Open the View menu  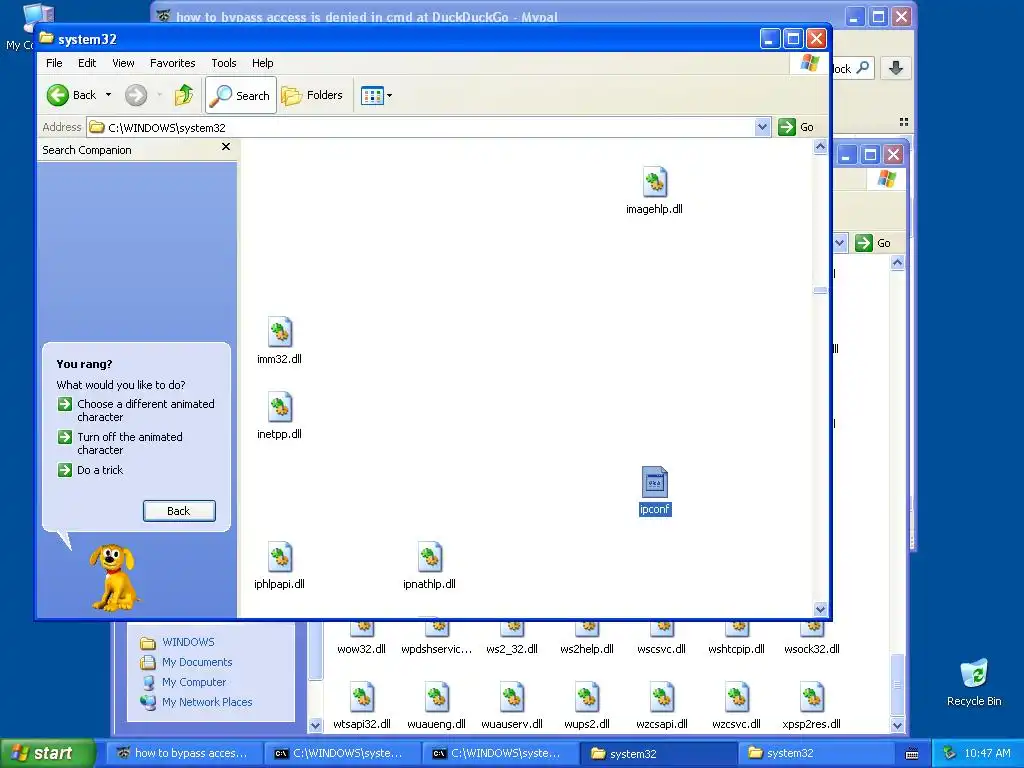tap(123, 63)
